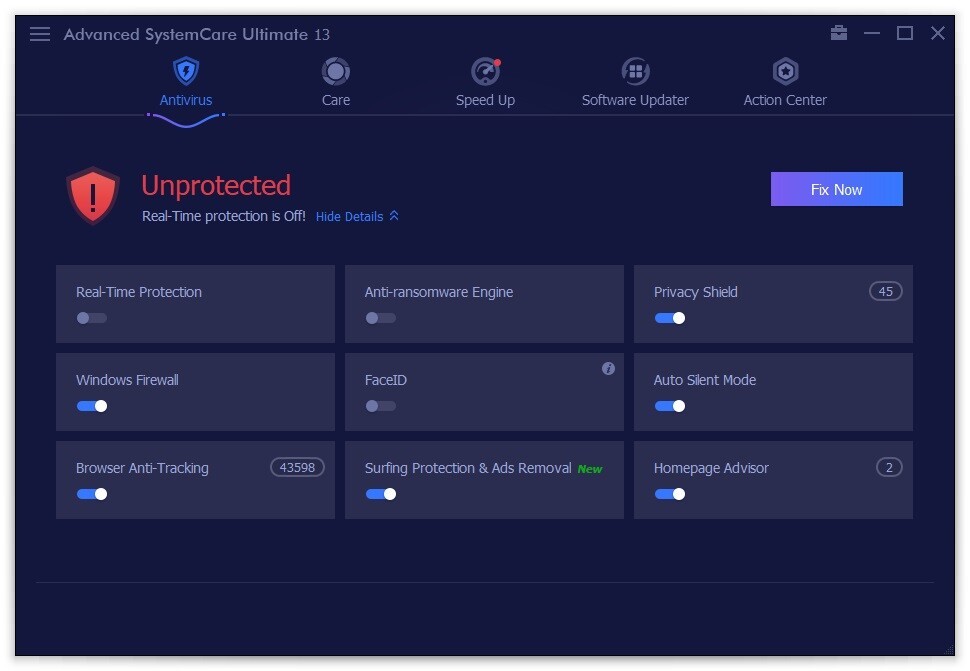Click the Surfing Protection & Ads Removal label
Image resolution: width=970 pixels, height=671 pixels.
pyautogui.click(x=468, y=468)
